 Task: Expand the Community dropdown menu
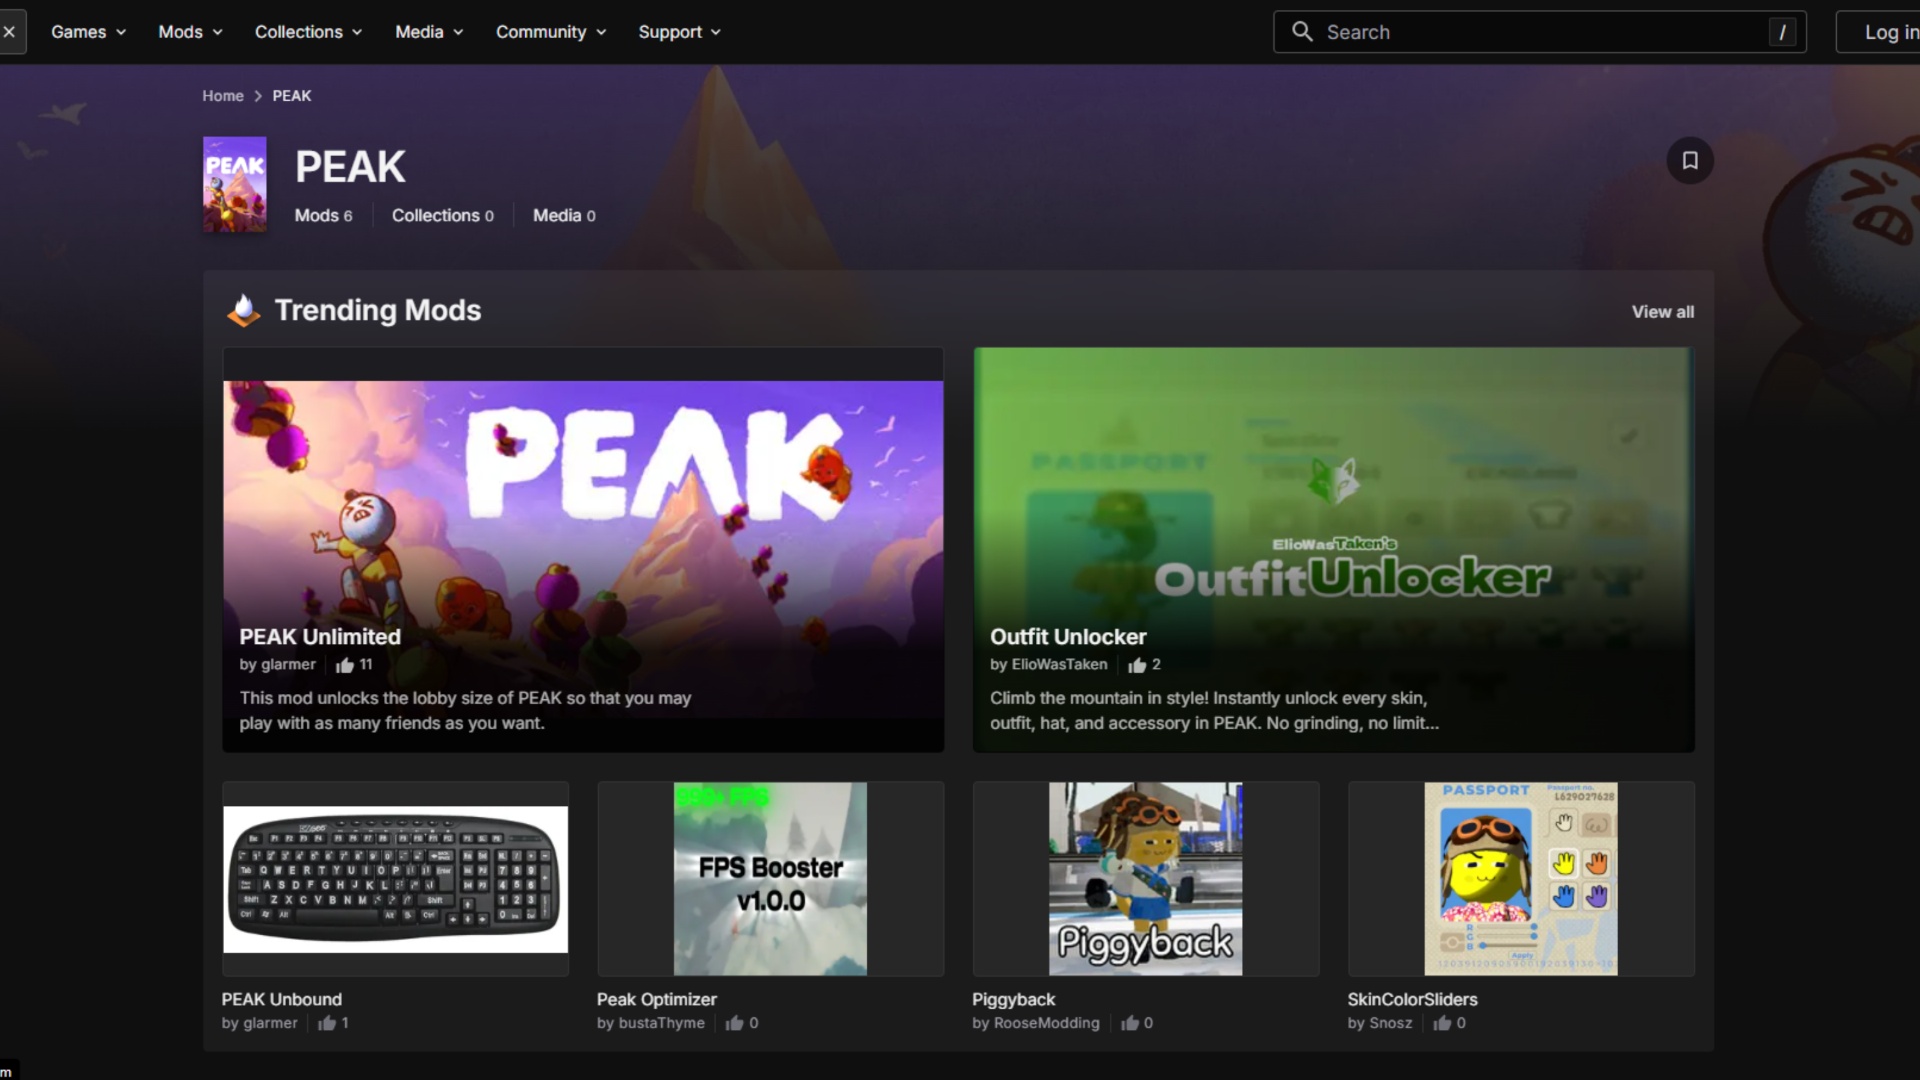pos(552,32)
